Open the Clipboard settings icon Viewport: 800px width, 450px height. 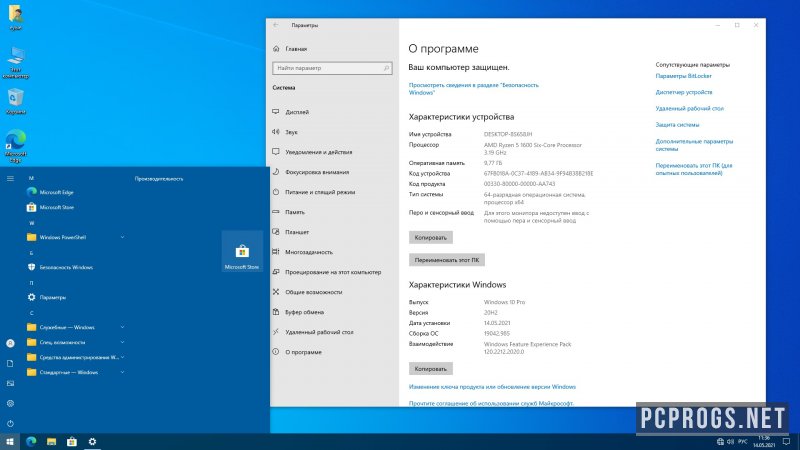click(276, 312)
